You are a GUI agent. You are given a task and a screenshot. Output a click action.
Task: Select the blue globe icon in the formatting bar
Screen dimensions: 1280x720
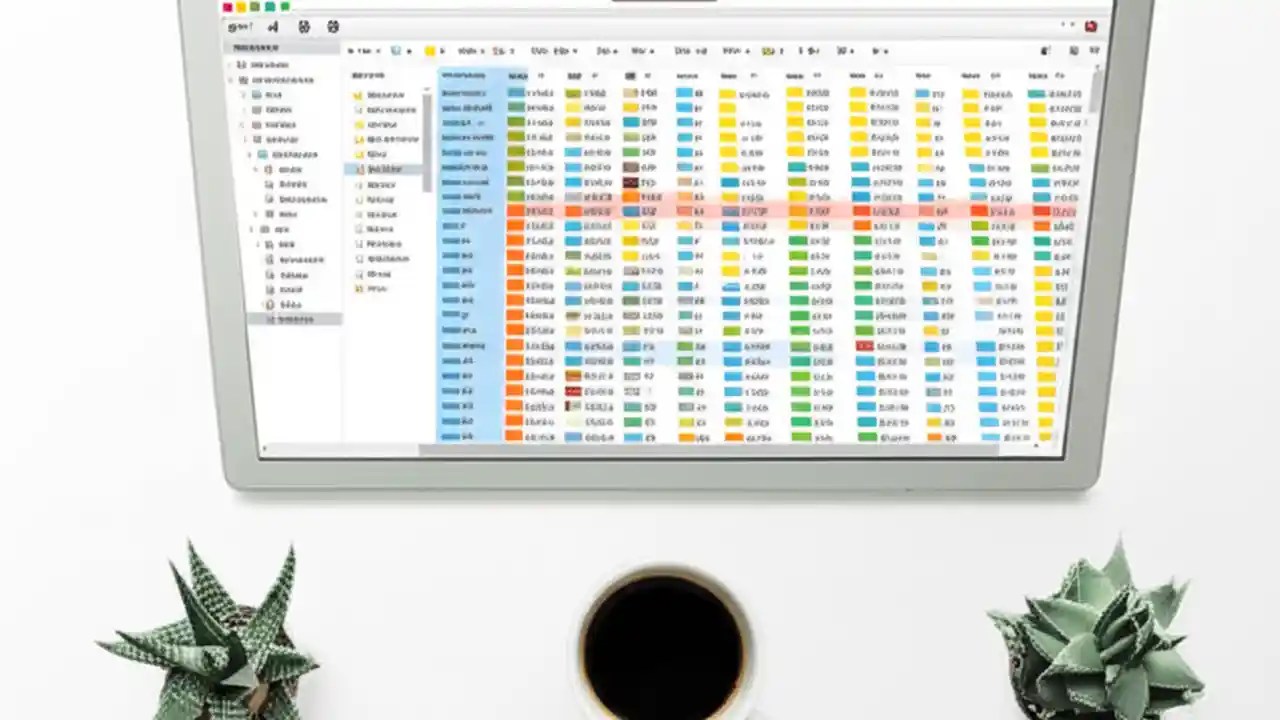tap(395, 50)
